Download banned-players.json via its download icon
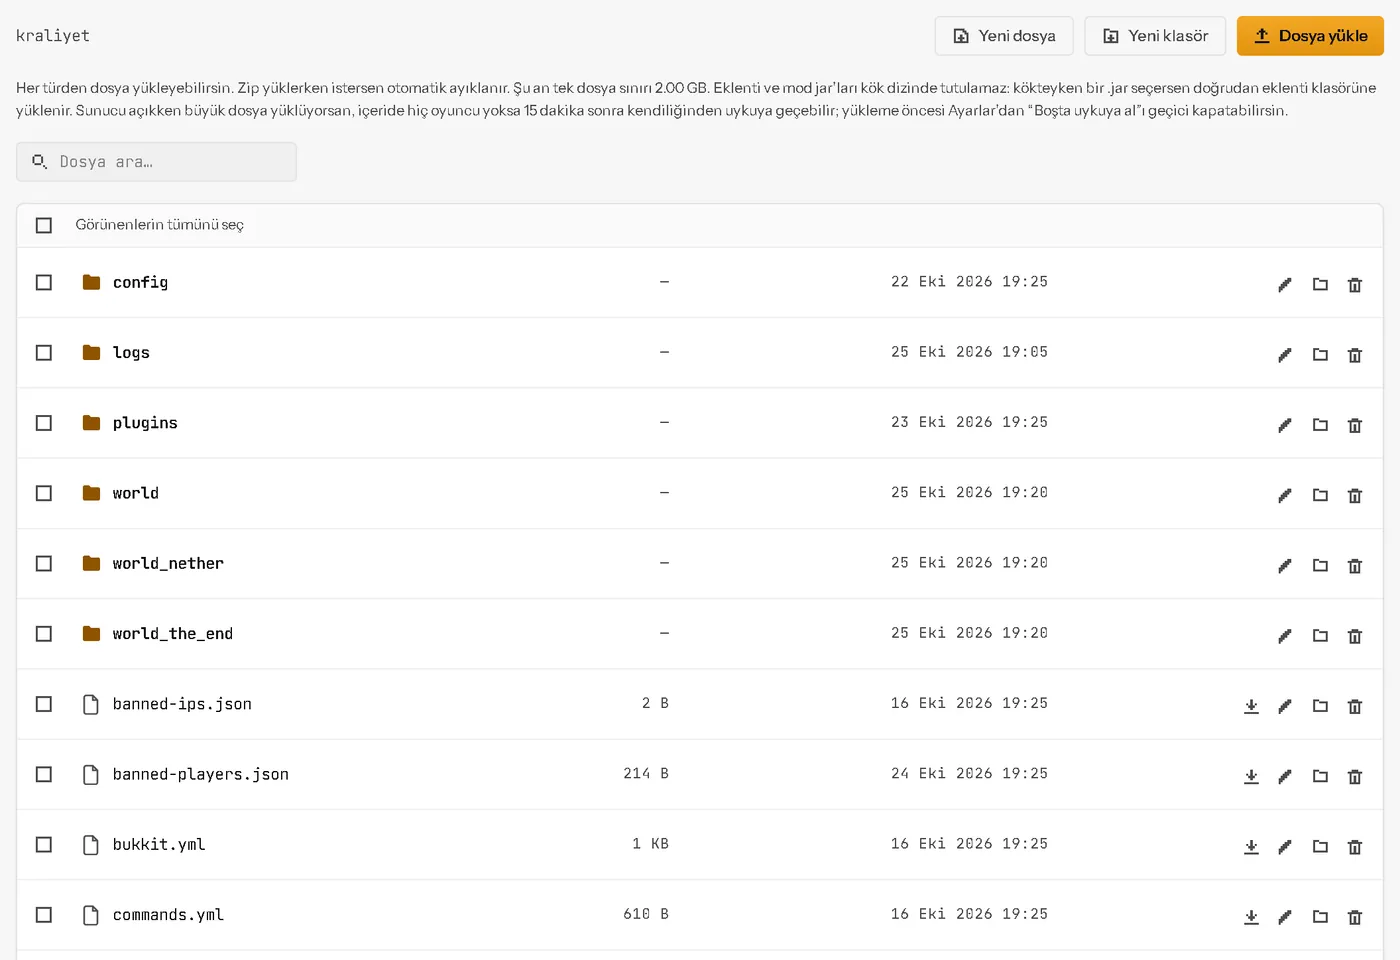1400x960 pixels. coord(1251,776)
